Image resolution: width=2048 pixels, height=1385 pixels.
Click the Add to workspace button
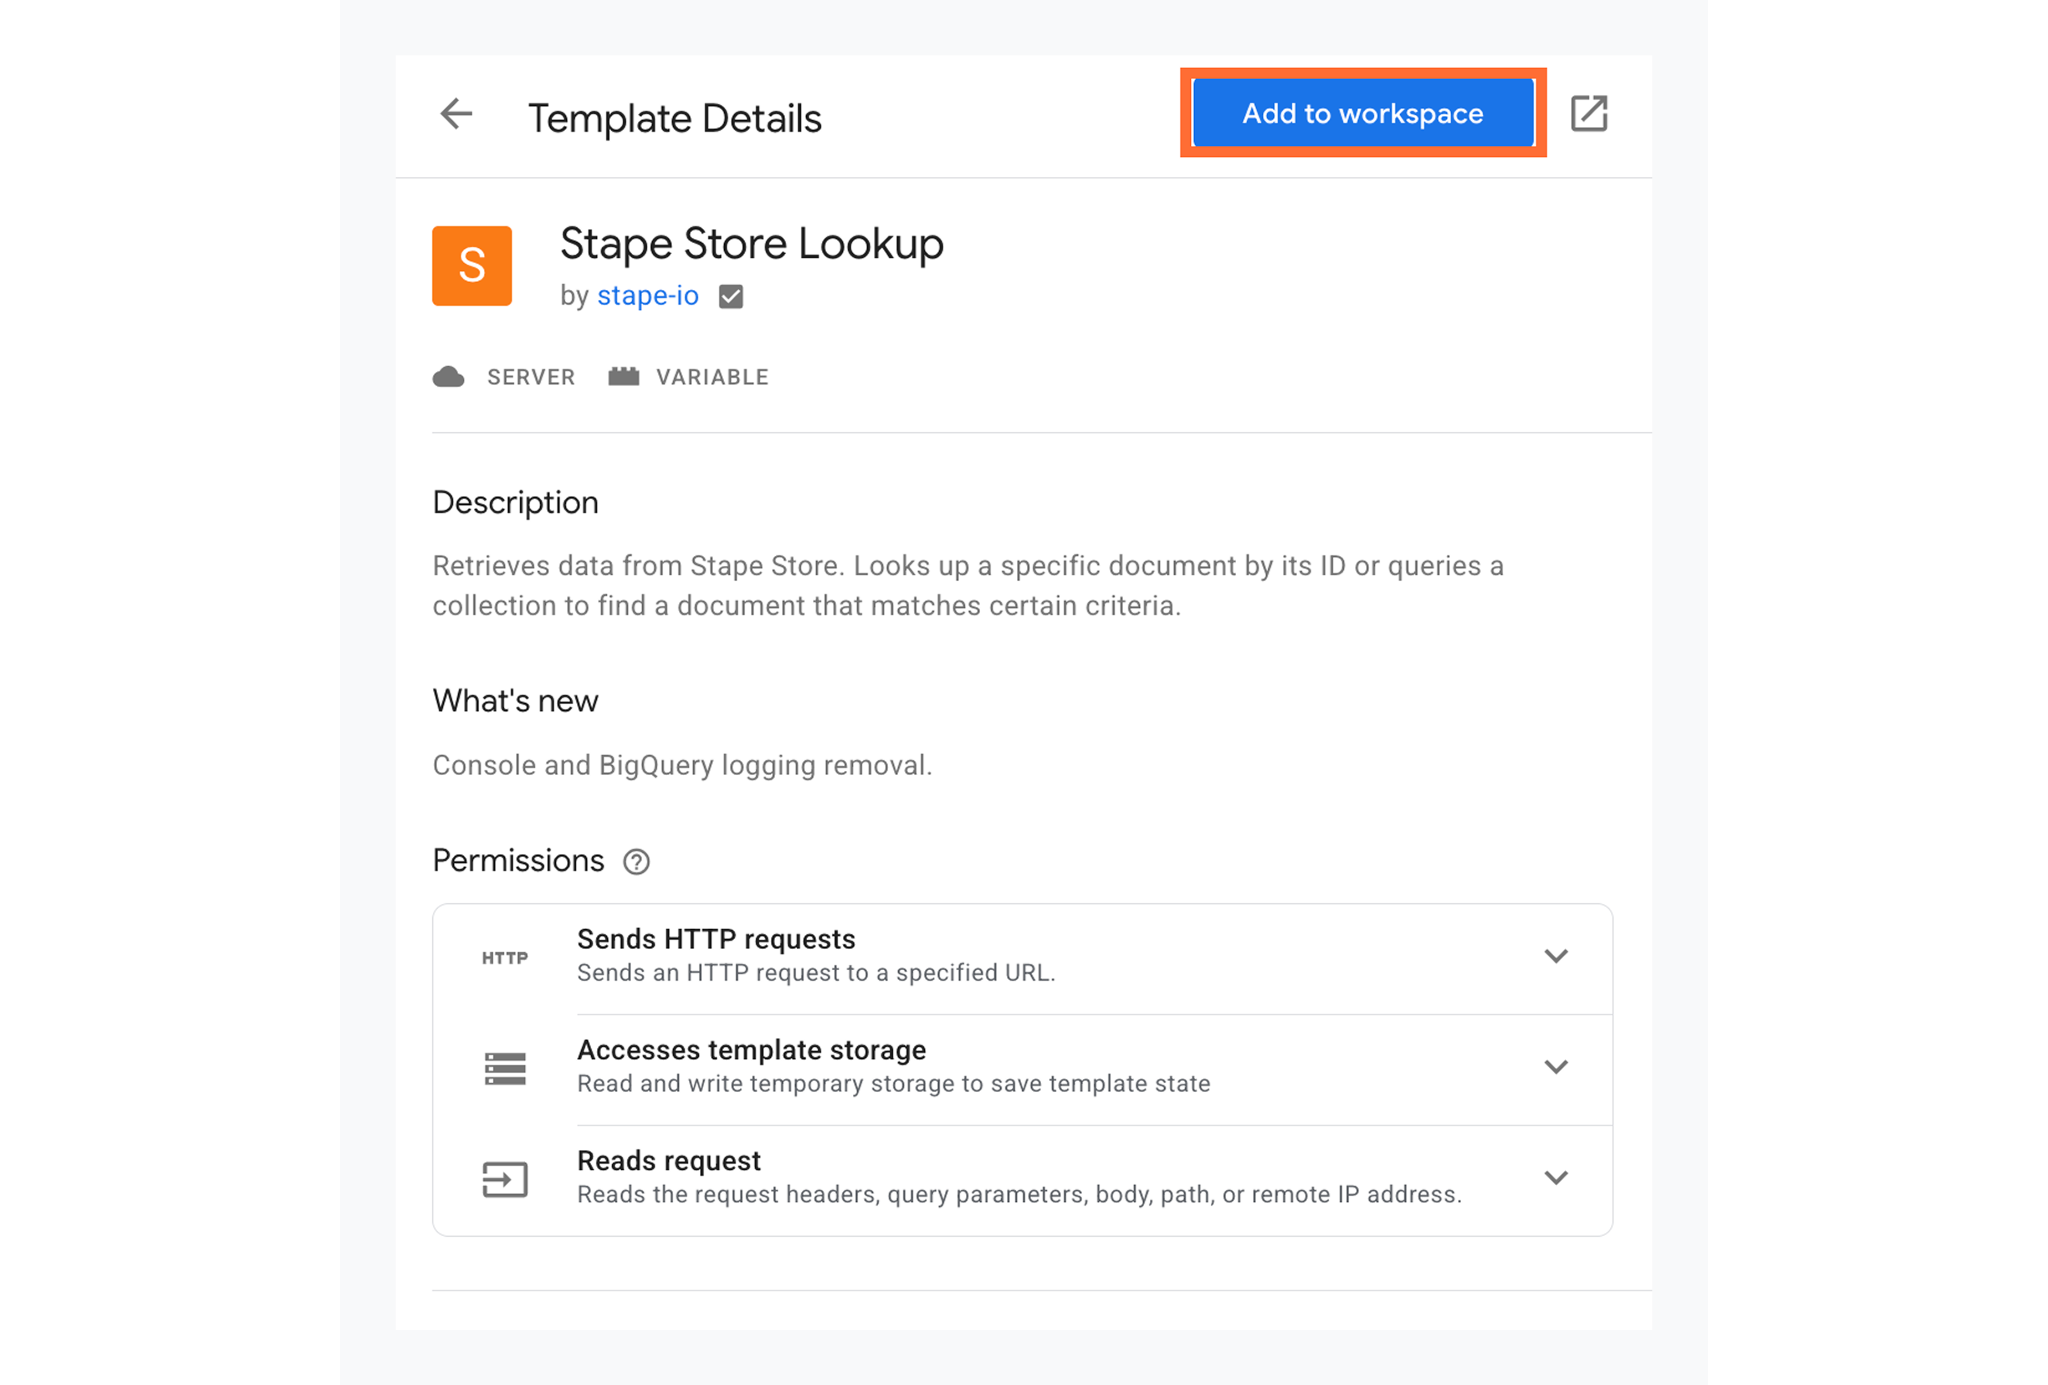pyautogui.click(x=1363, y=114)
